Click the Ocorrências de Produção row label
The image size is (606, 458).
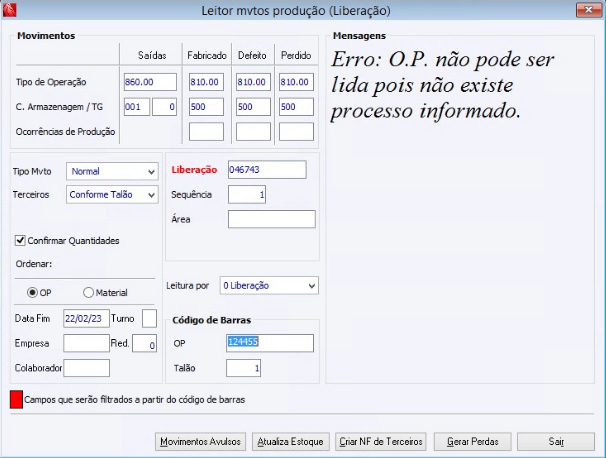(65, 132)
